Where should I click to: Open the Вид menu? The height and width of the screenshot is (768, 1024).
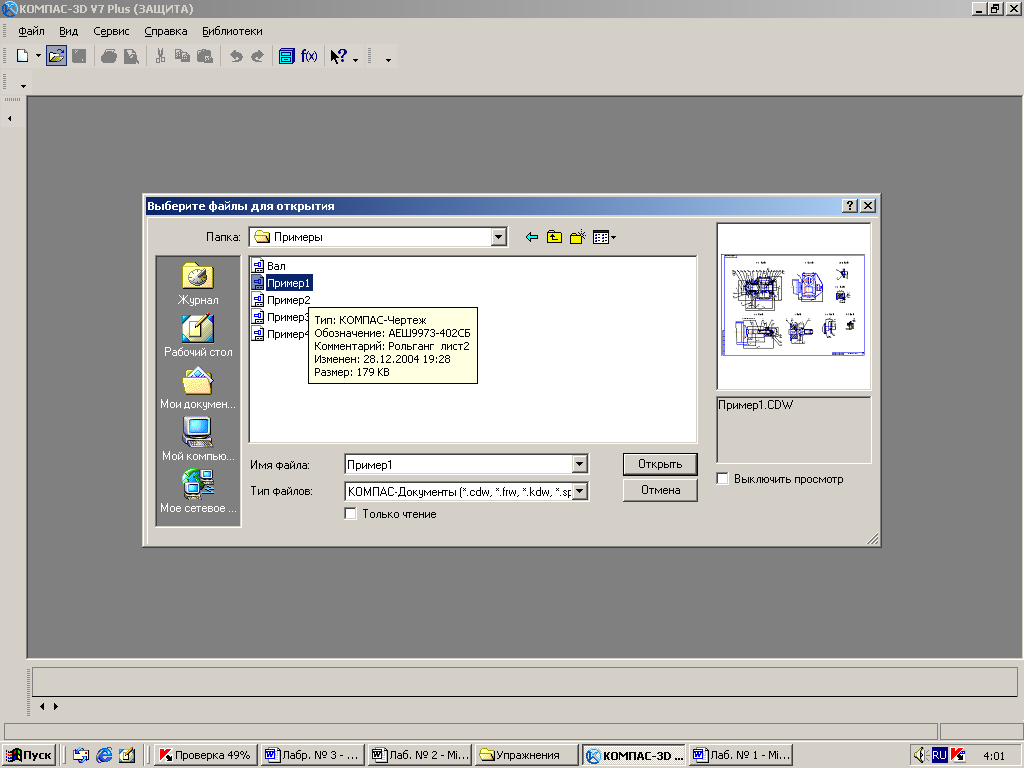(69, 31)
